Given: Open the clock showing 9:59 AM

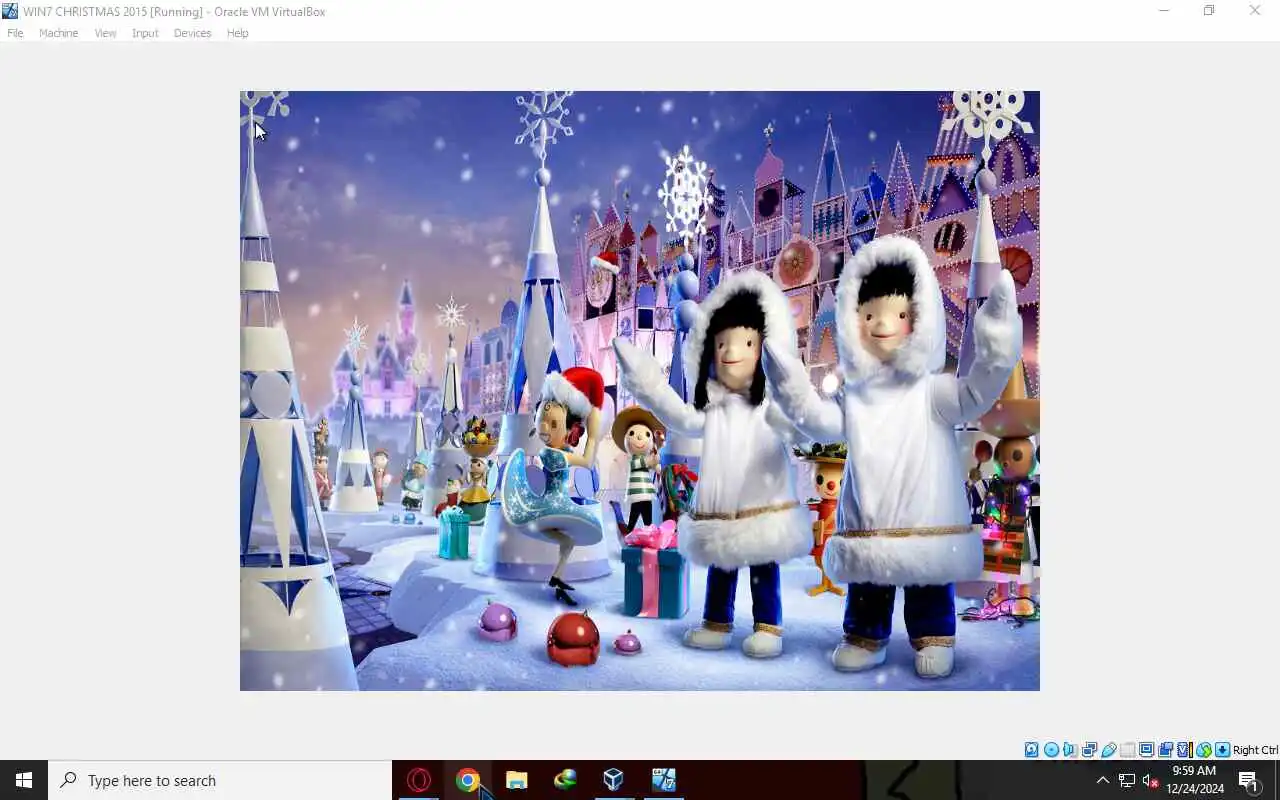Looking at the screenshot, I should pos(1194,780).
